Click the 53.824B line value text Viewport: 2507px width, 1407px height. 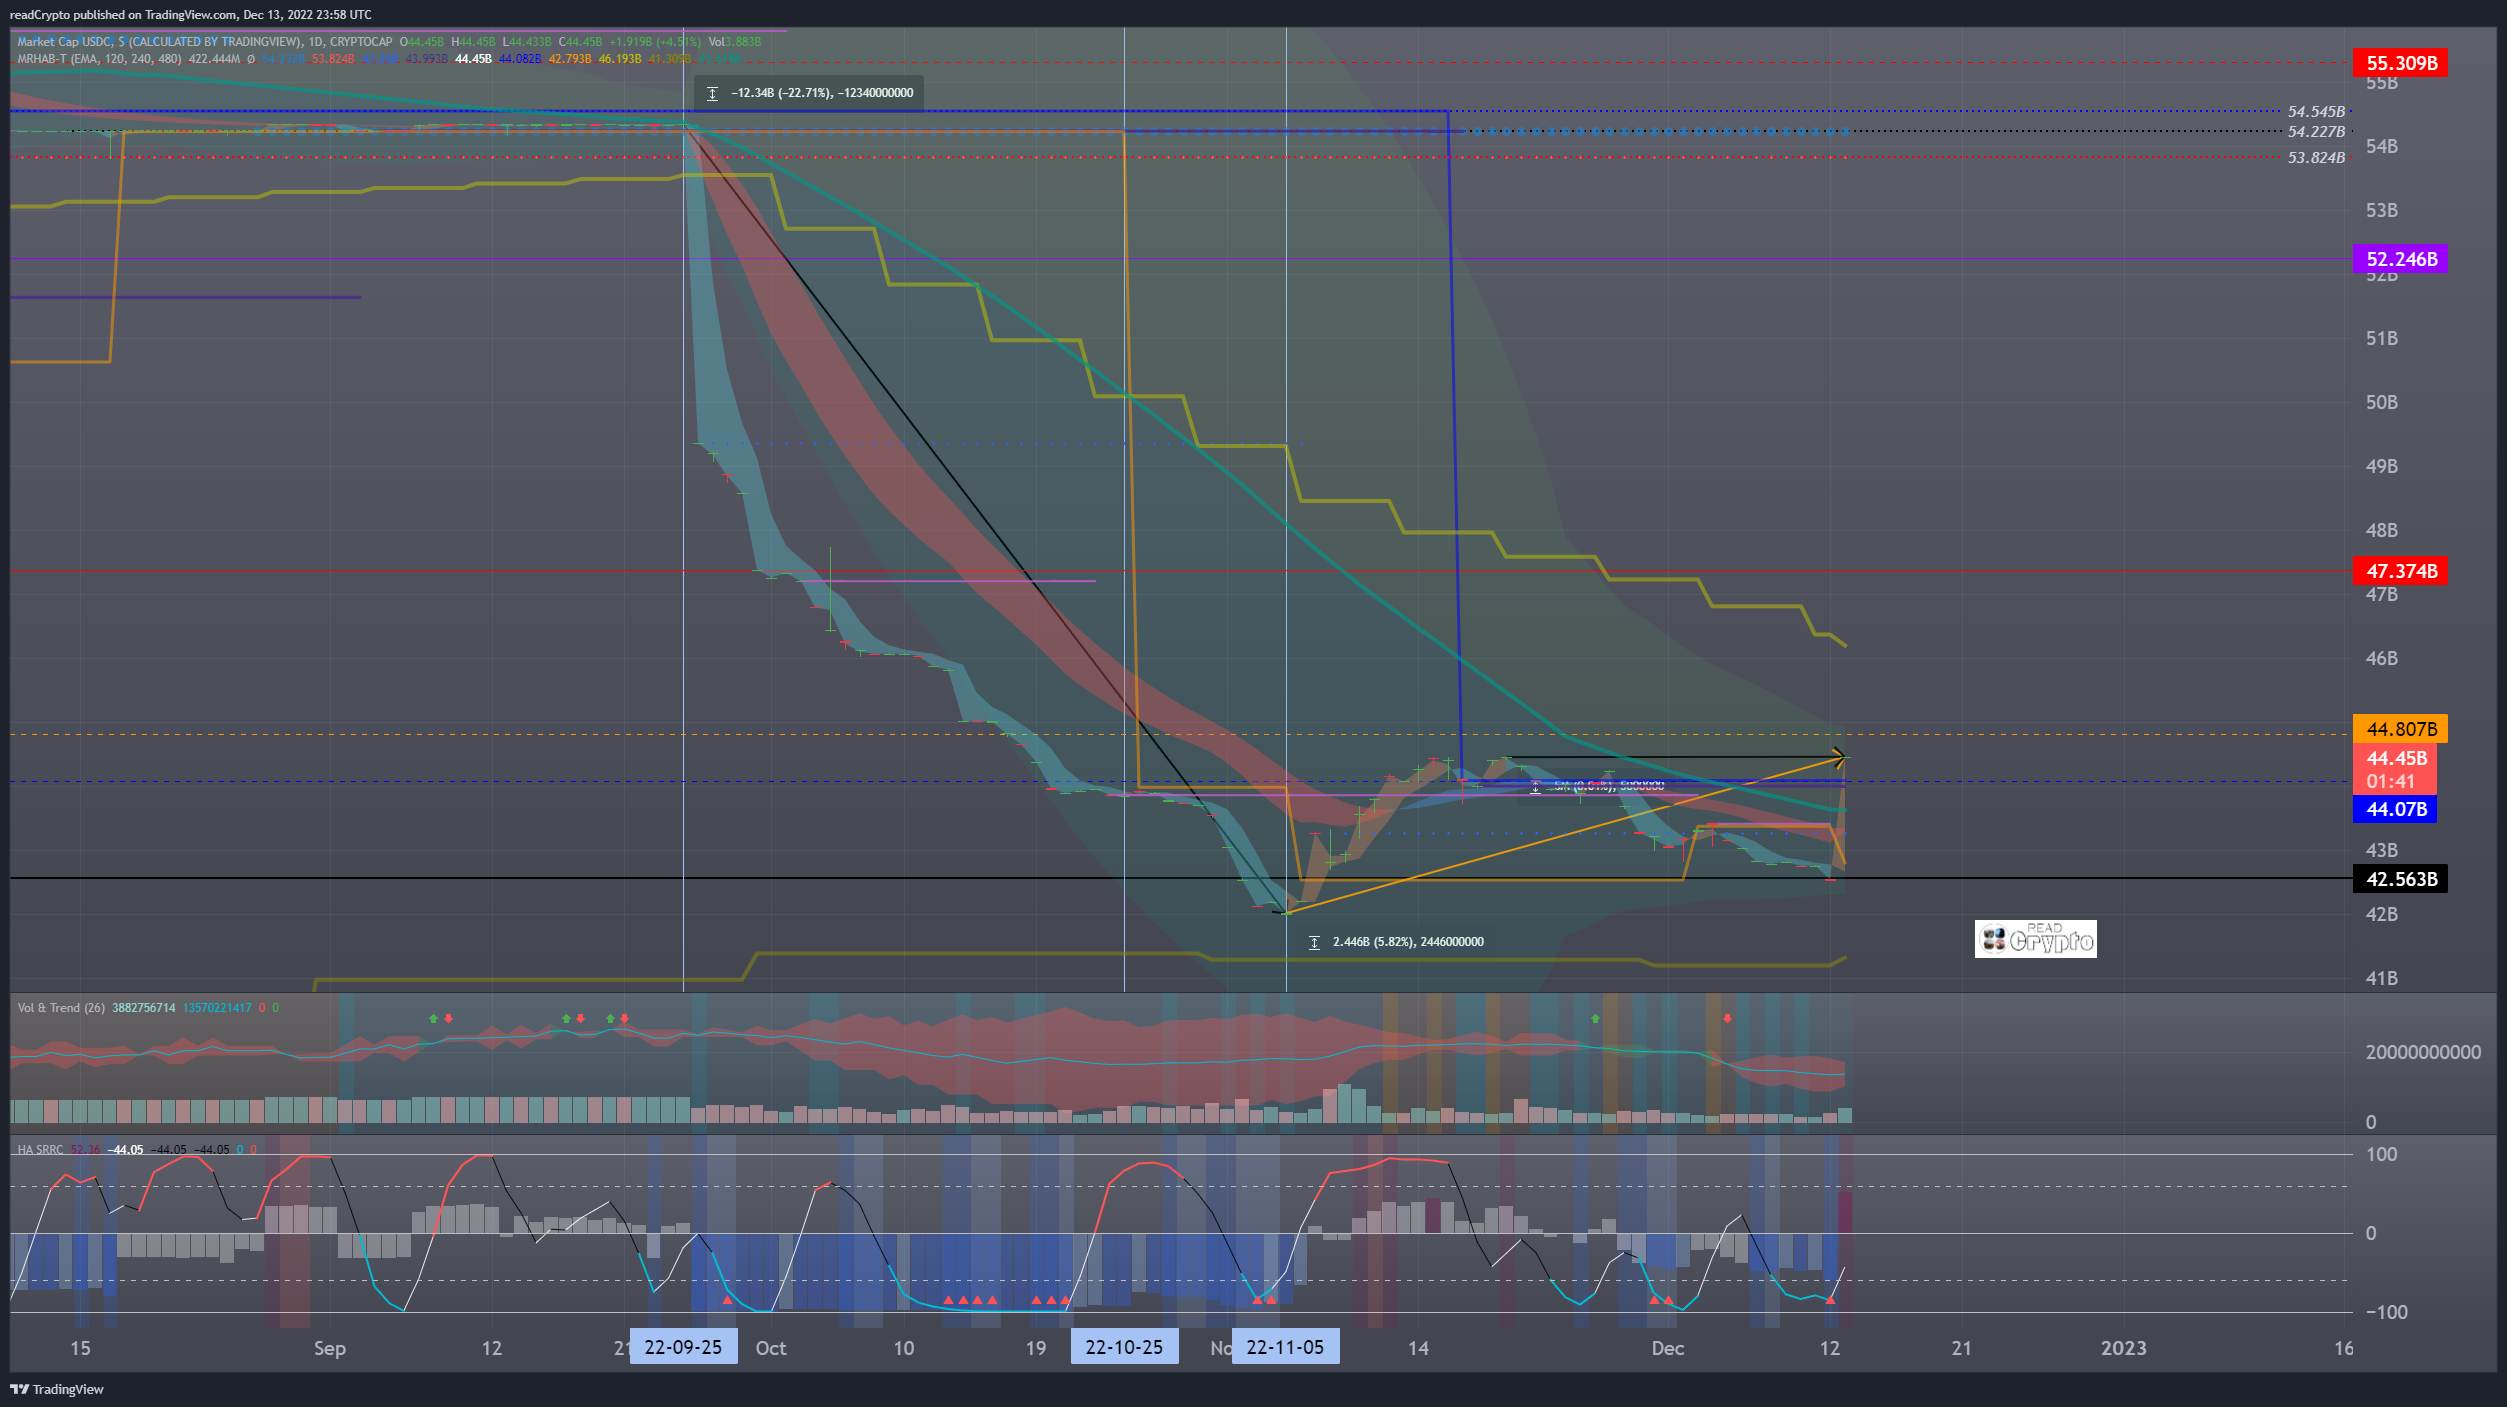pos(2316,158)
